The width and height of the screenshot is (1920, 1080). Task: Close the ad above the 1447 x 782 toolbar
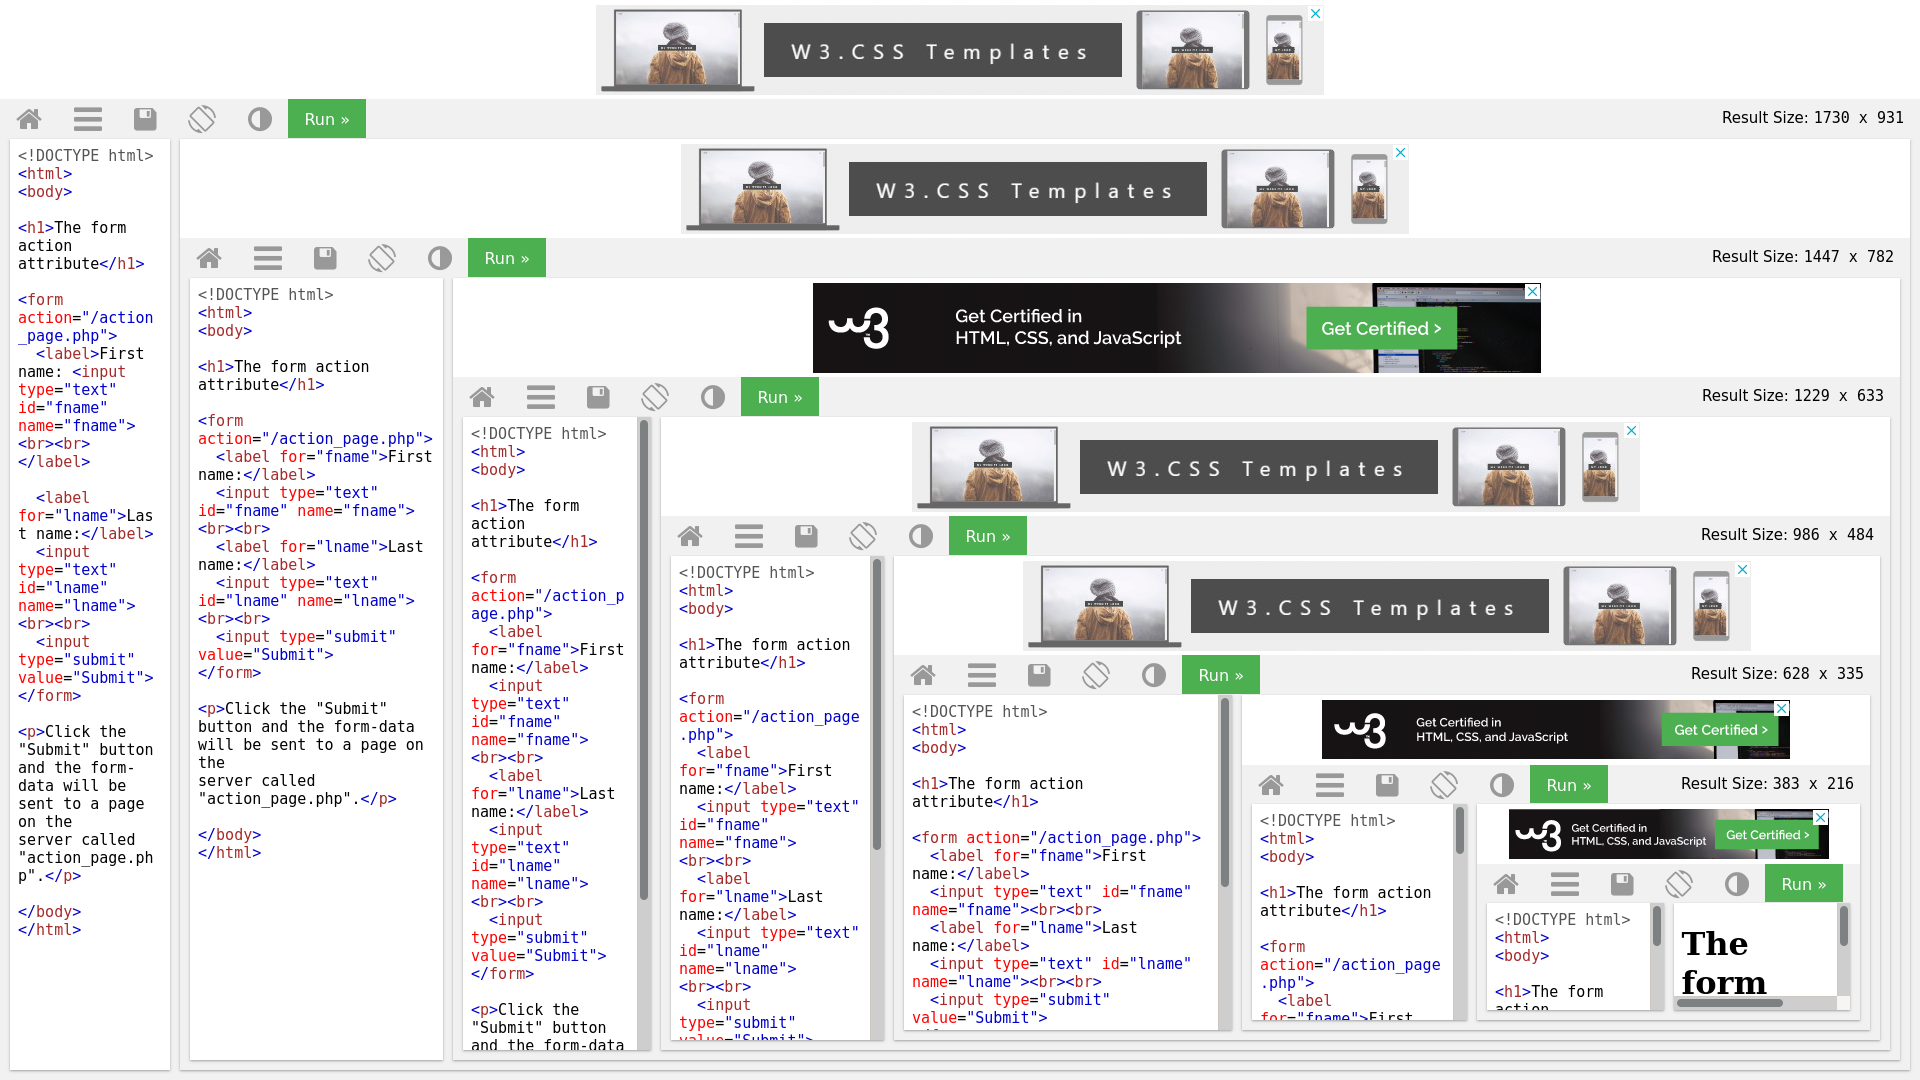1401,153
